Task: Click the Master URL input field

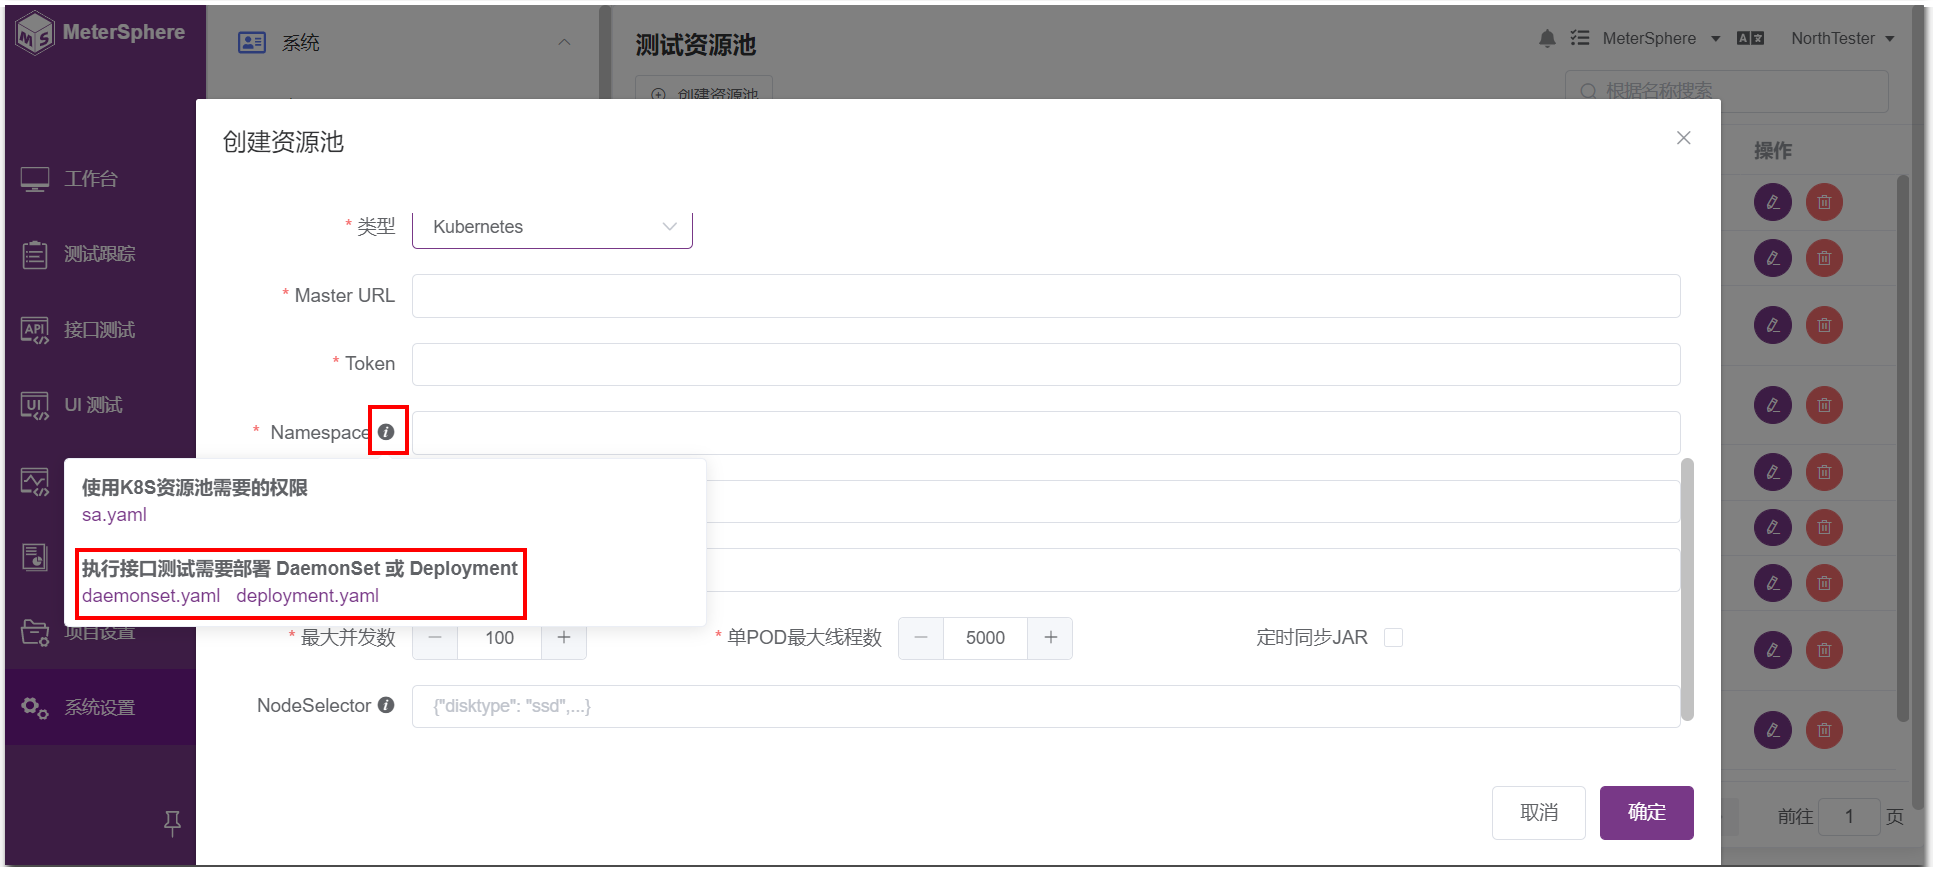Action: coord(1046,296)
